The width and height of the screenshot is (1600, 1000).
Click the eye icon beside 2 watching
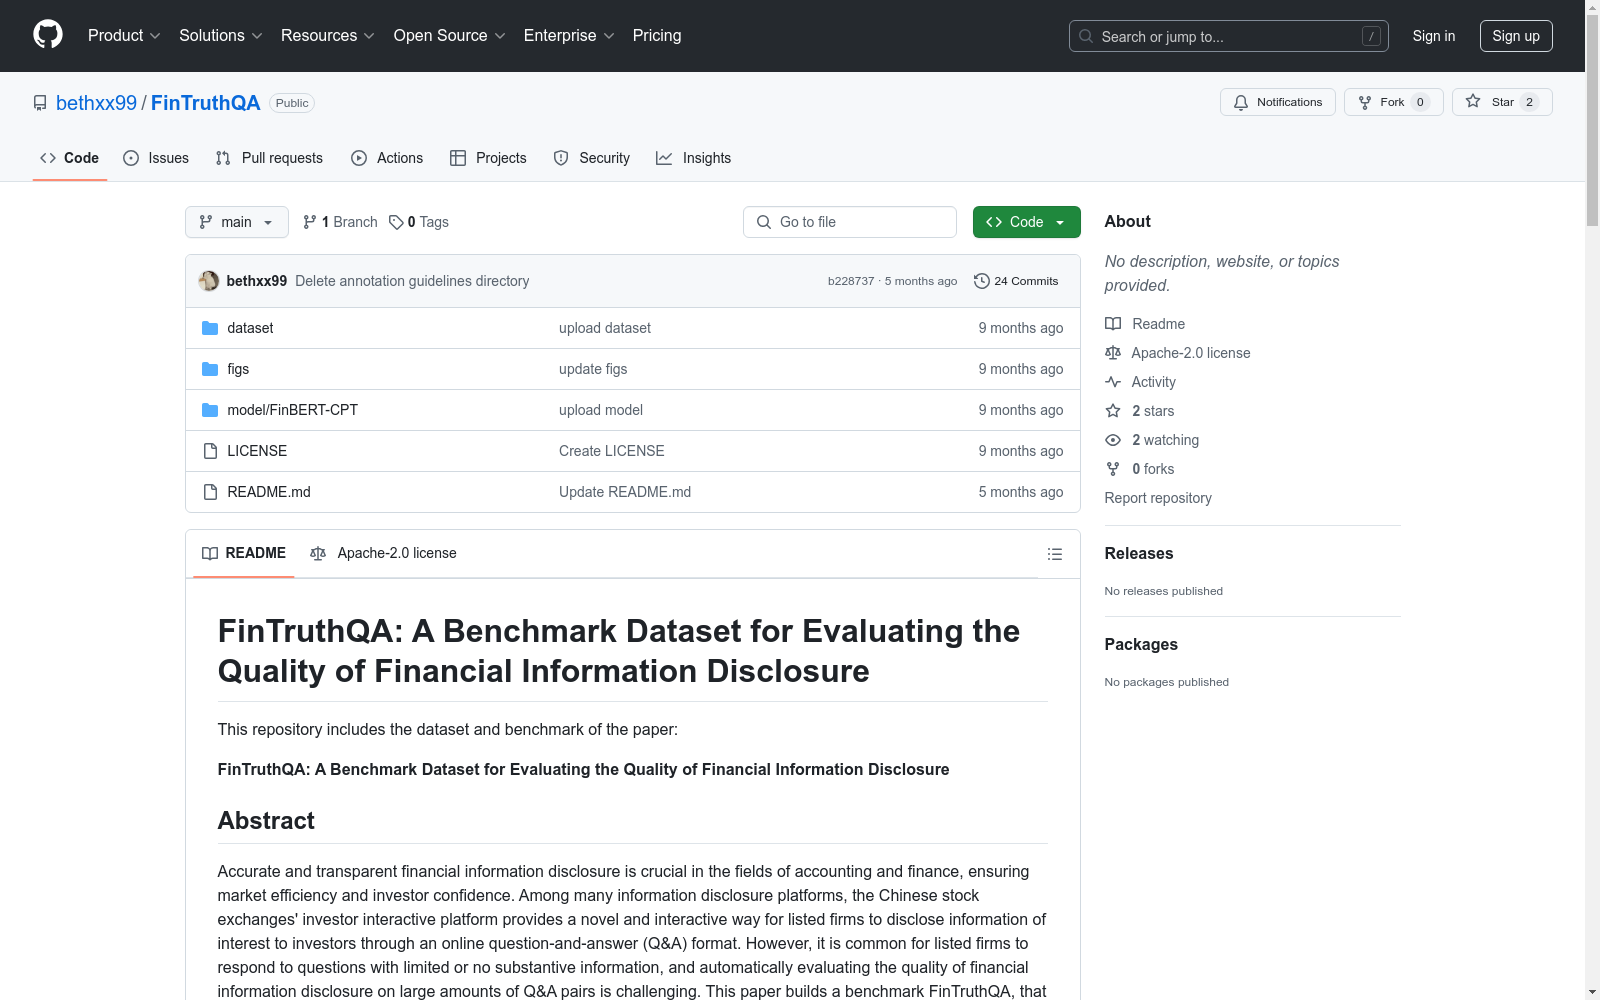(1113, 440)
